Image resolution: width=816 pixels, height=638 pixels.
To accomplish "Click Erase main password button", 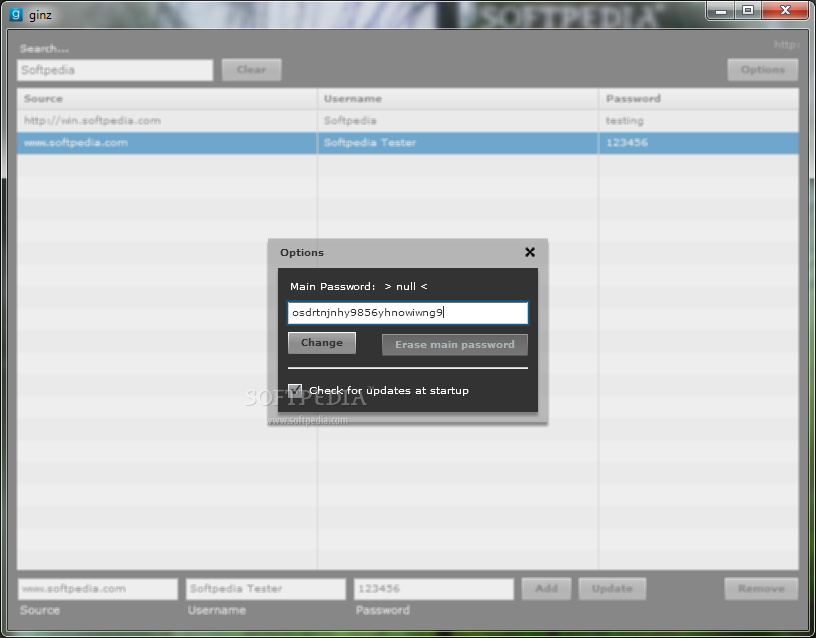I will pos(454,344).
